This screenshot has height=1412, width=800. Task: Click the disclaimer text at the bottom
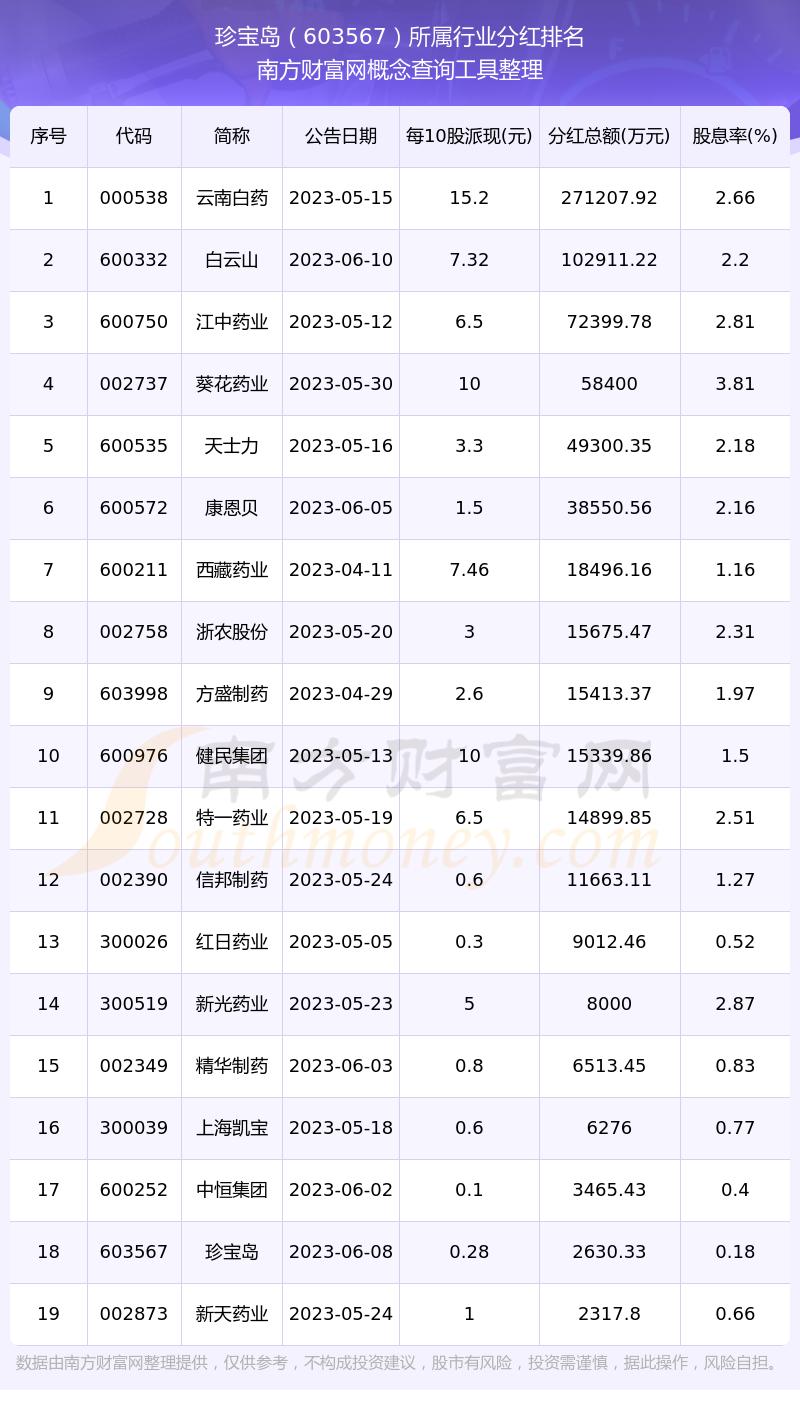399,1363
